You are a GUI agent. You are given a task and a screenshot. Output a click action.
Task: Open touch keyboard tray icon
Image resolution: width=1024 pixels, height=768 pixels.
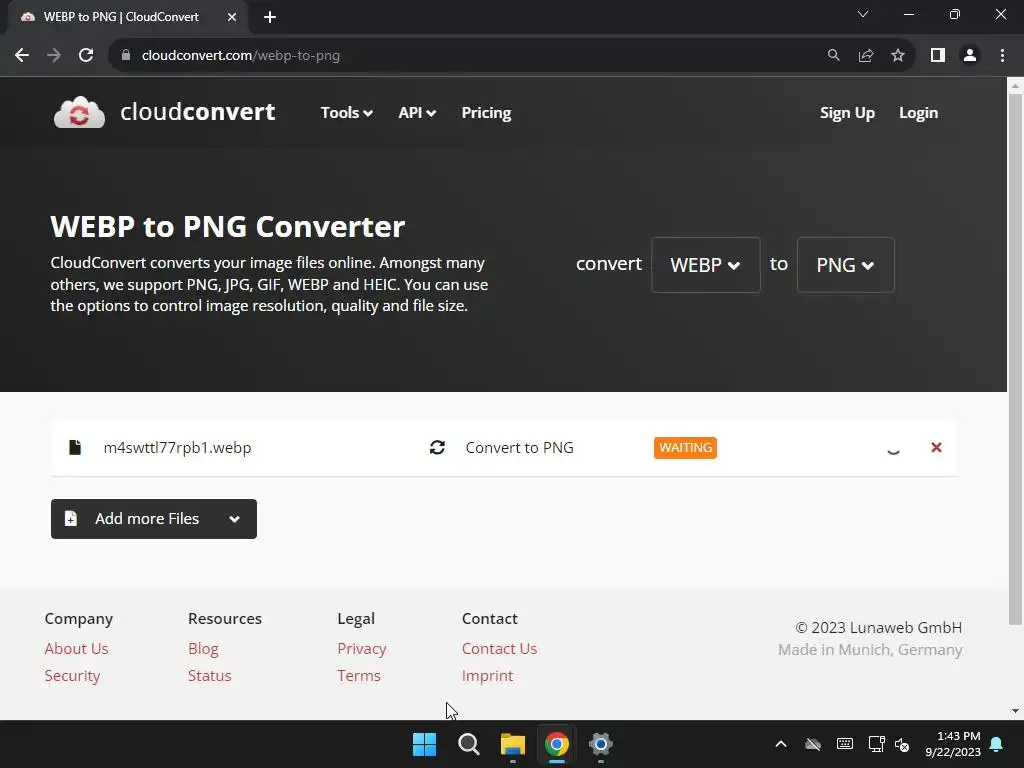844,744
